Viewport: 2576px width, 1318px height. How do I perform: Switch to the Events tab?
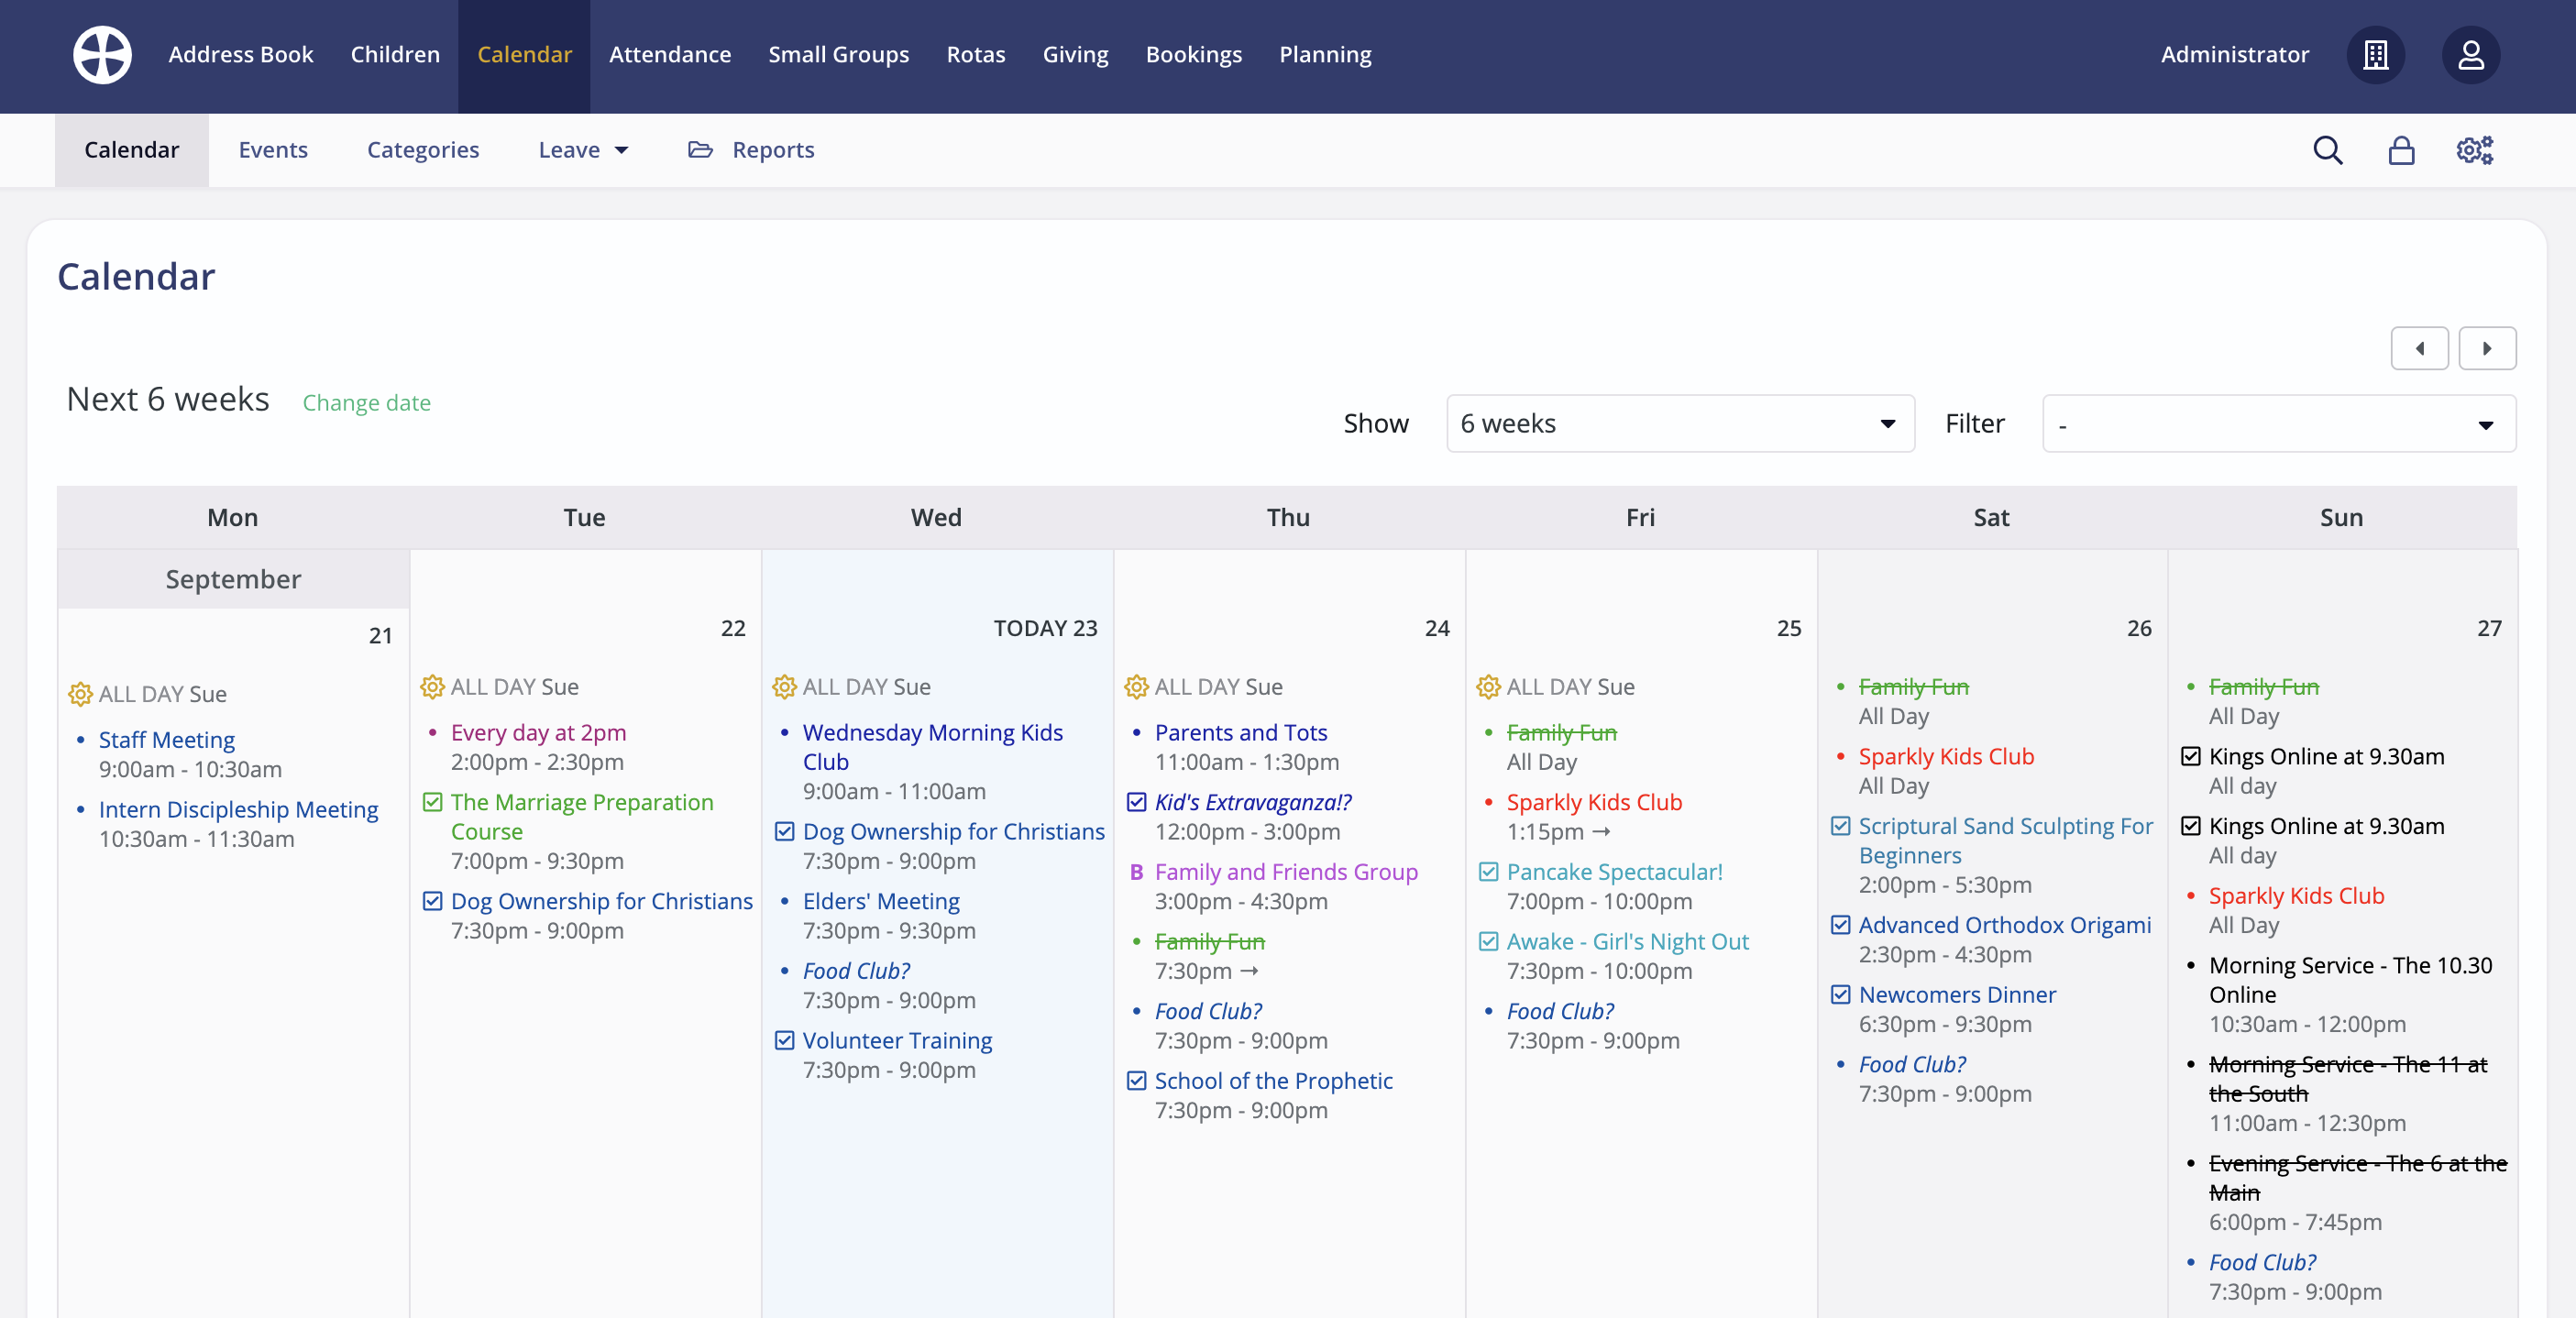coord(273,149)
